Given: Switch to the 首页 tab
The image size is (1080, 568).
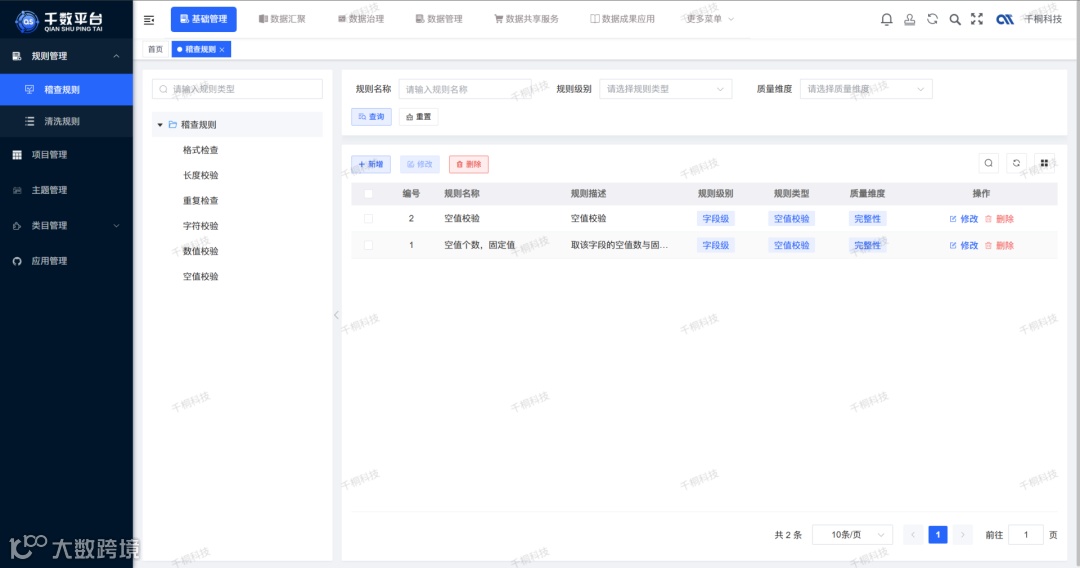Looking at the screenshot, I should (156, 50).
